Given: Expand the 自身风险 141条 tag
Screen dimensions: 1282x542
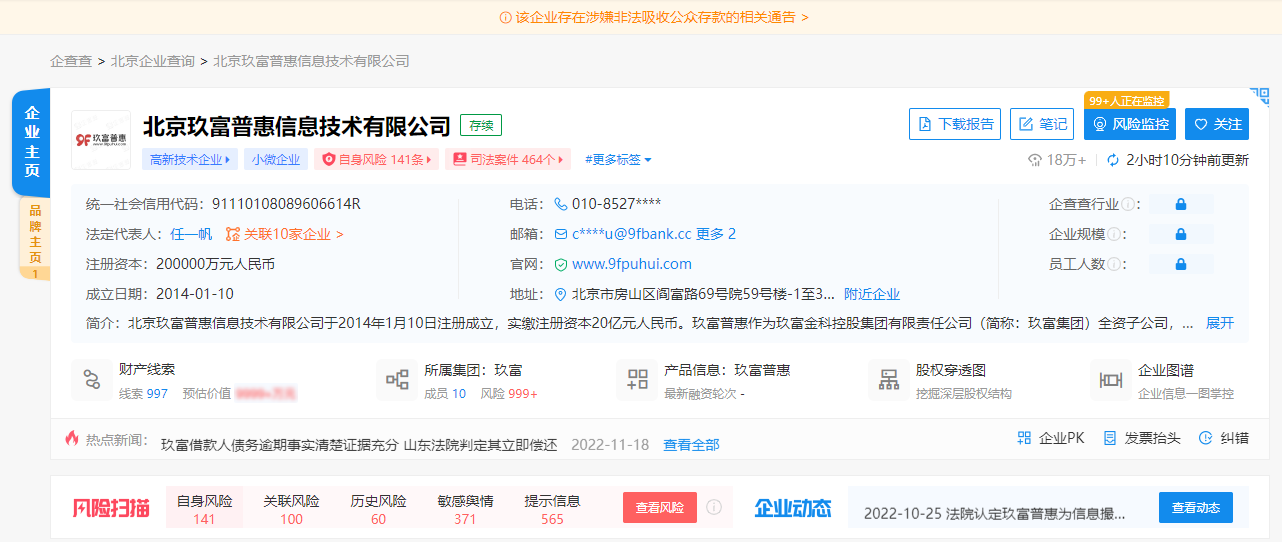Looking at the screenshot, I should point(376,159).
